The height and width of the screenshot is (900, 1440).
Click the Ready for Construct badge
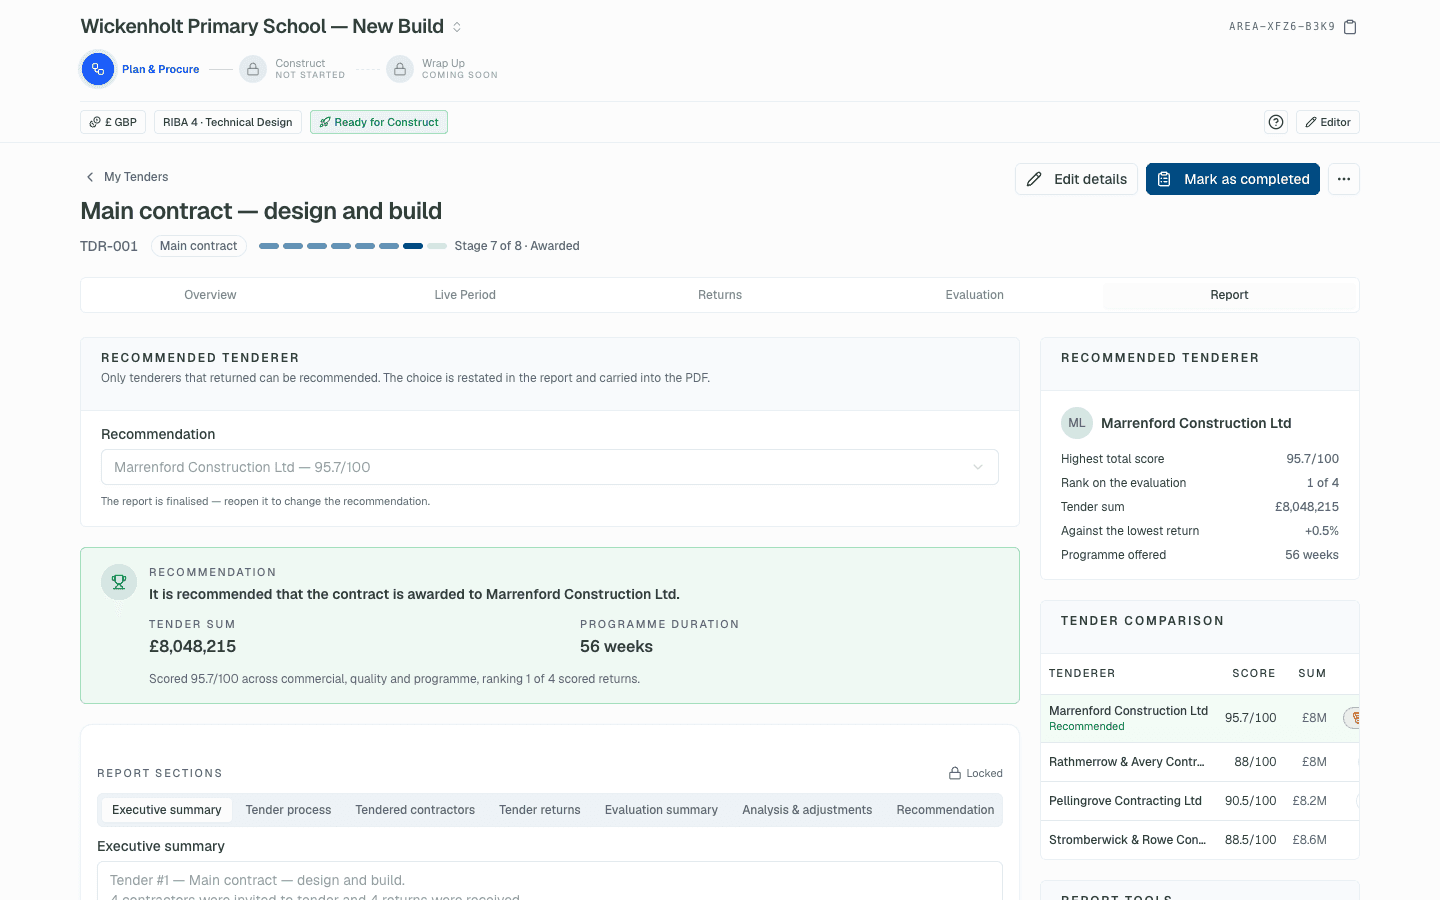(379, 122)
